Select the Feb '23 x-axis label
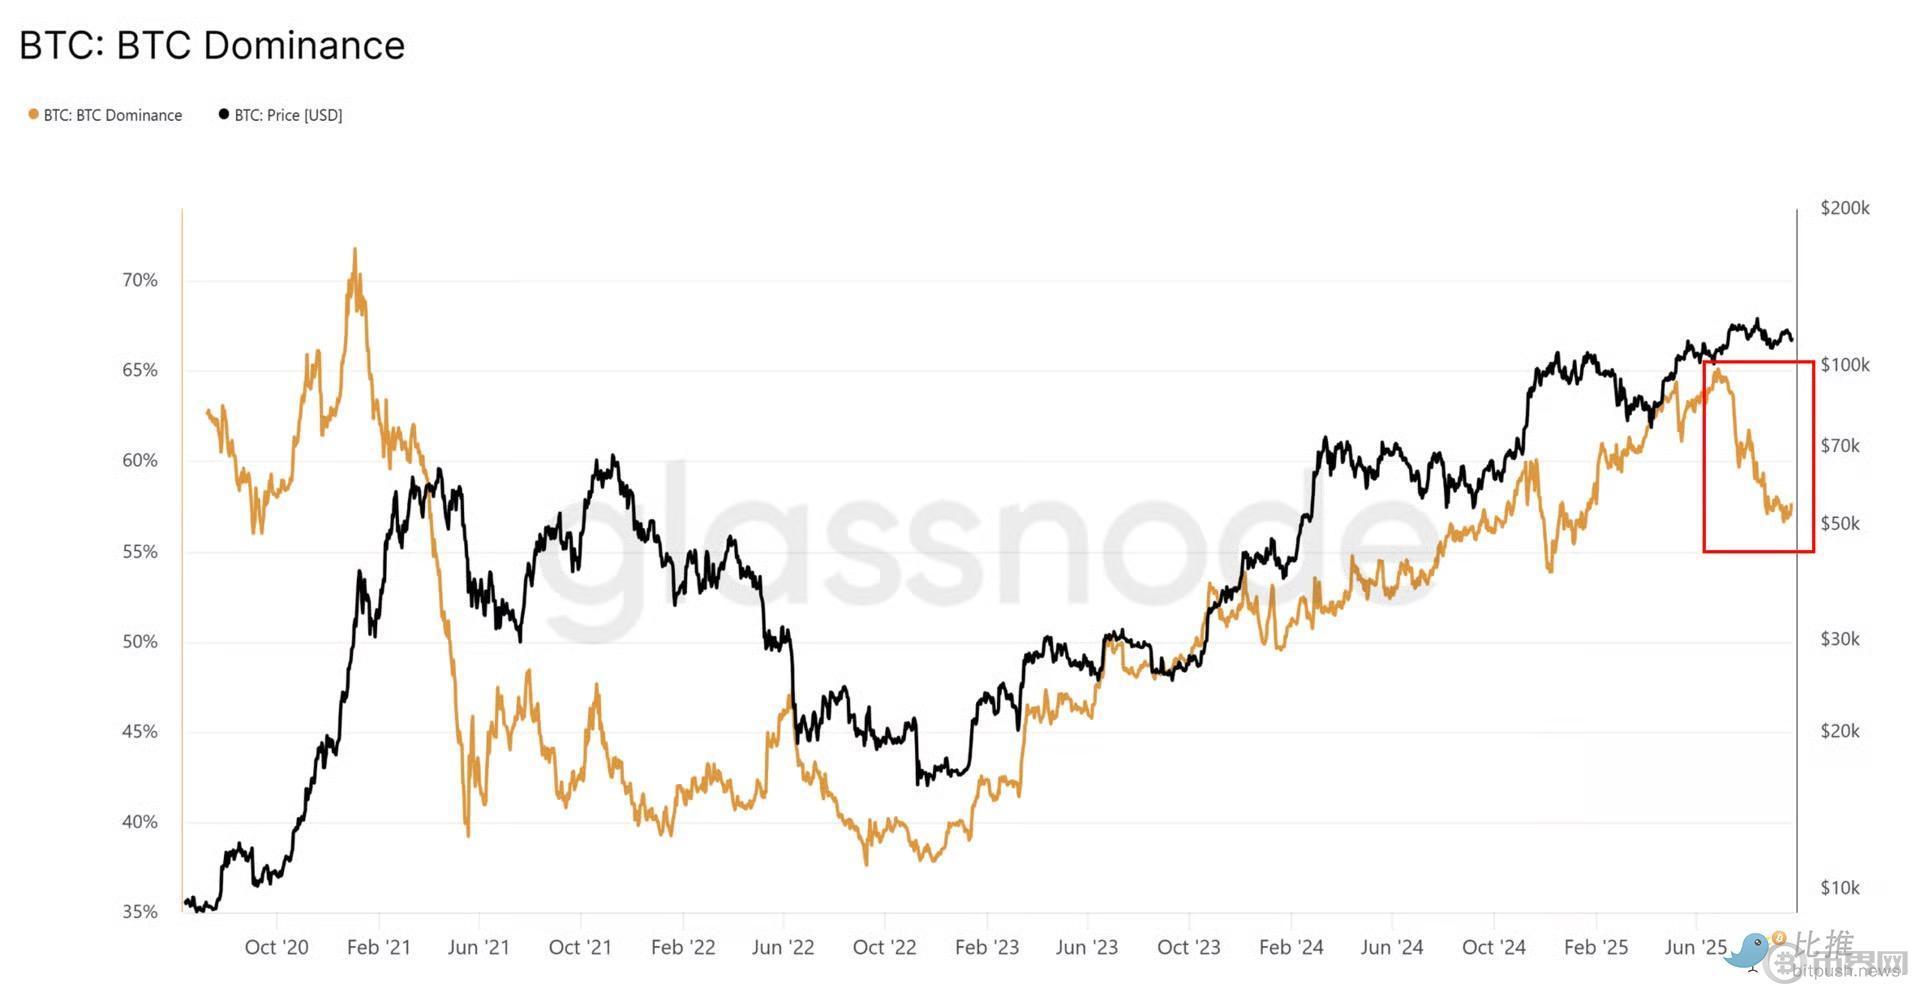The width and height of the screenshot is (1920, 998). [986, 947]
